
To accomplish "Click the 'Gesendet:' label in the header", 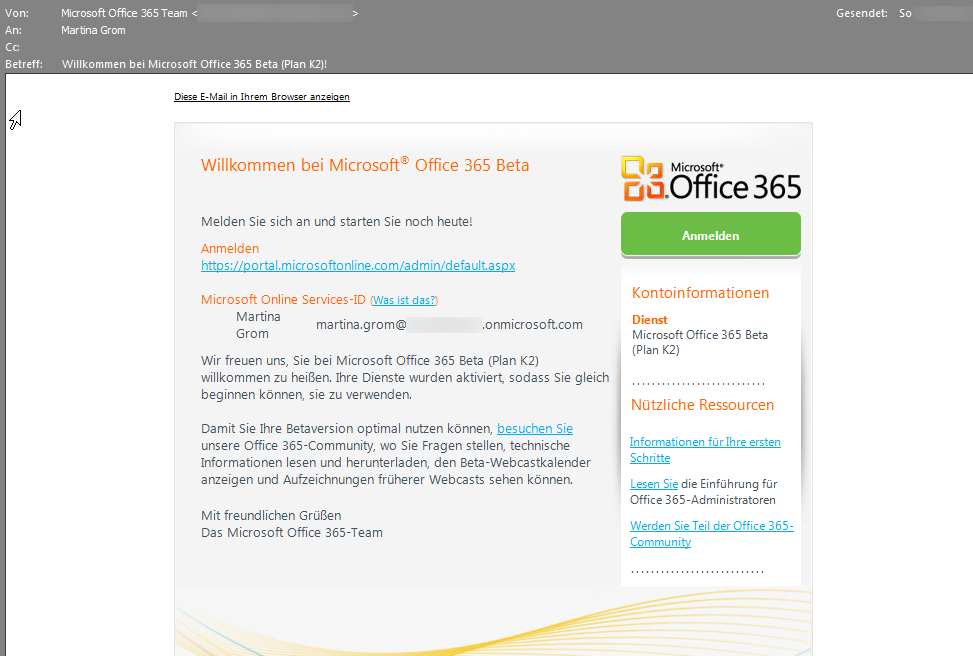I will point(861,13).
